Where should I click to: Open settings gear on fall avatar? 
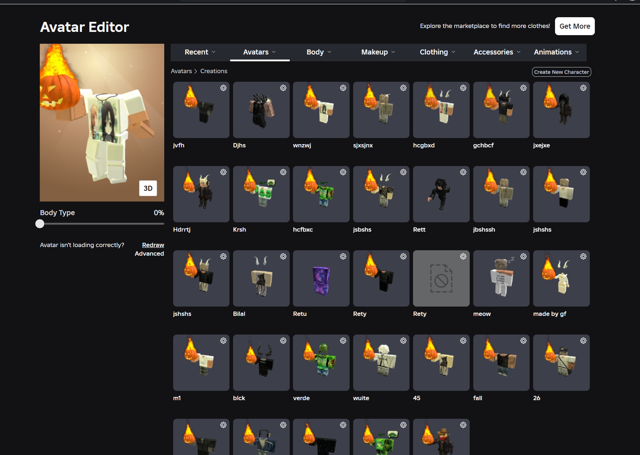[523, 341]
